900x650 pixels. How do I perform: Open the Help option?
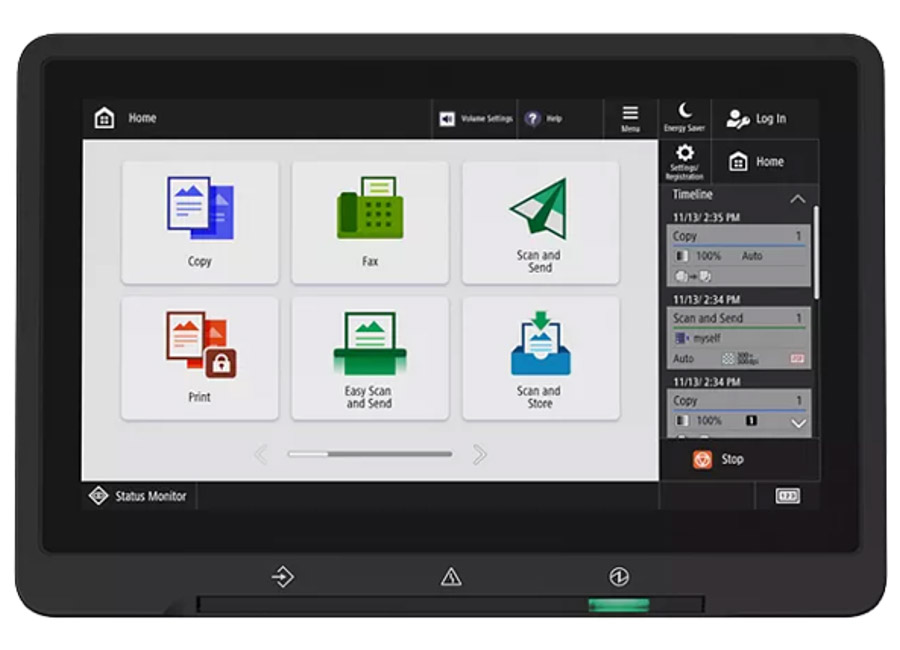[544, 119]
